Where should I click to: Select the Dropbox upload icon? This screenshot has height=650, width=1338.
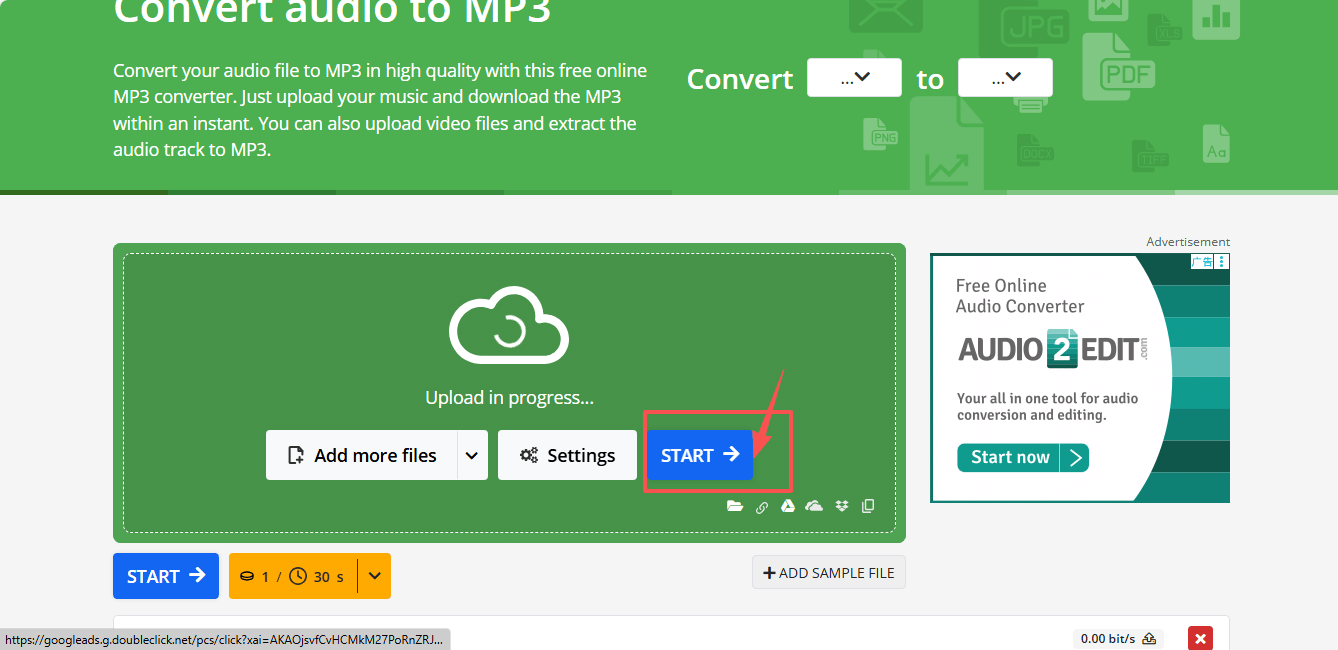841,506
